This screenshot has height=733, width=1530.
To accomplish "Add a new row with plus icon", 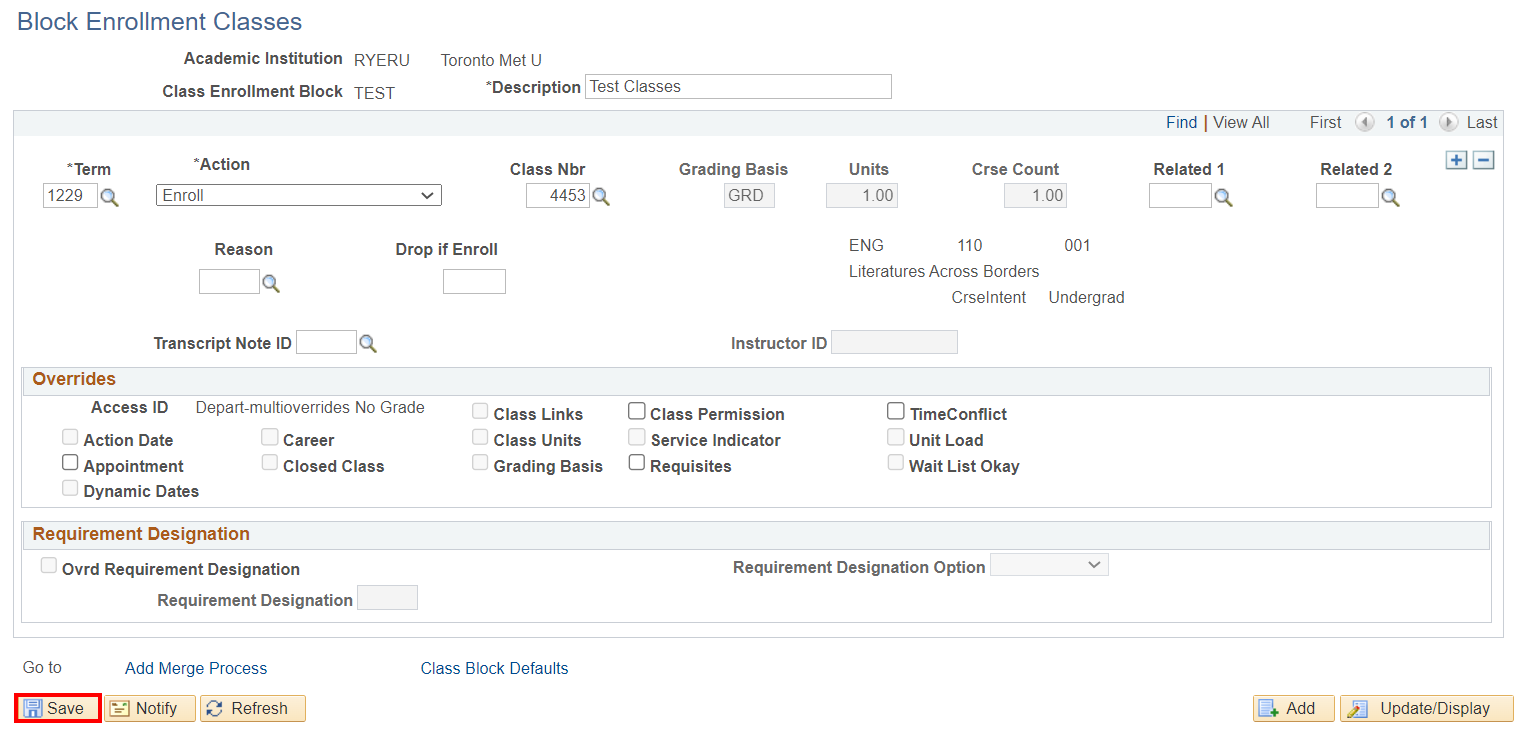I will pyautogui.click(x=1457, y=161).
